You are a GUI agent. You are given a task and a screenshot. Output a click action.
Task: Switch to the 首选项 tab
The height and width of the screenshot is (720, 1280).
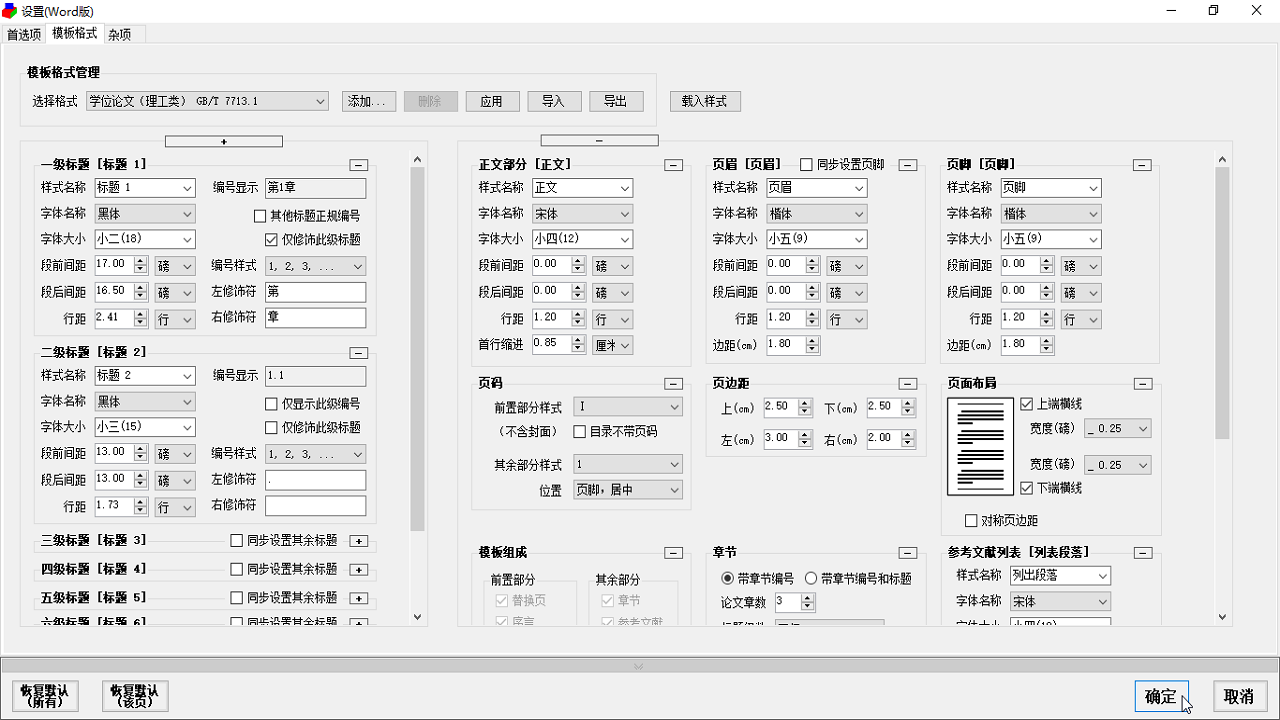tap(23, 33)
